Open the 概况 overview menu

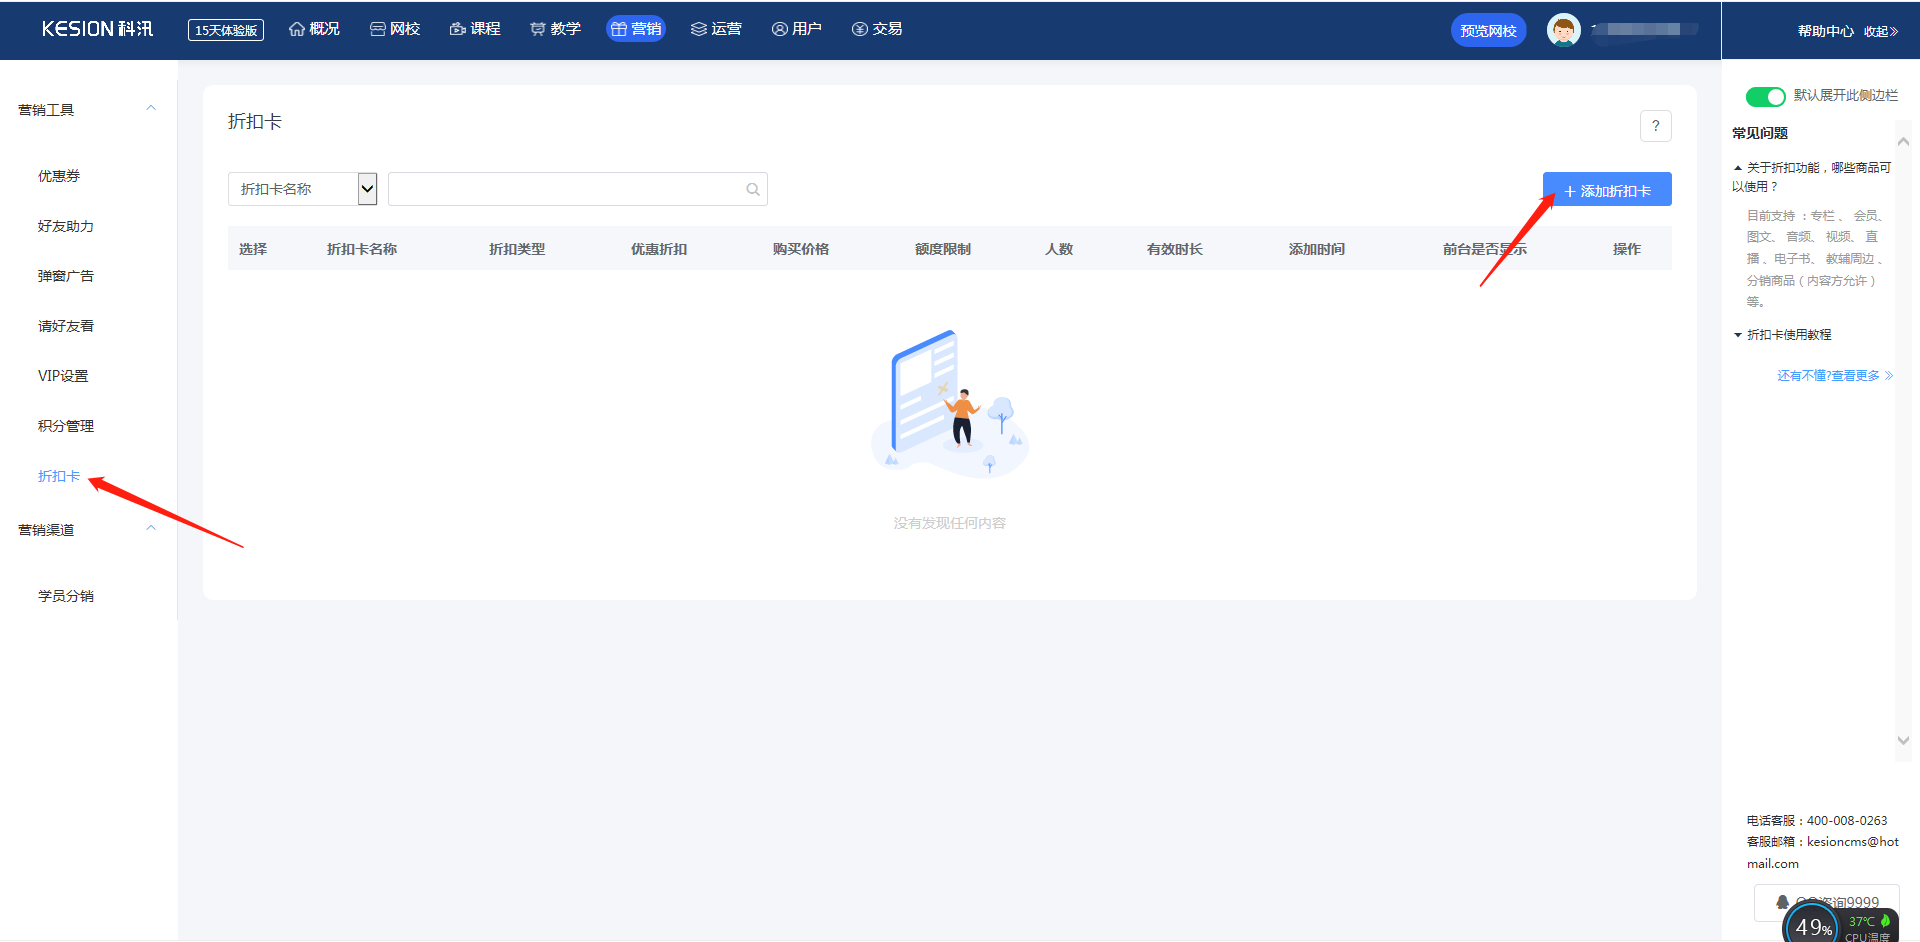[x=314, y=29]
